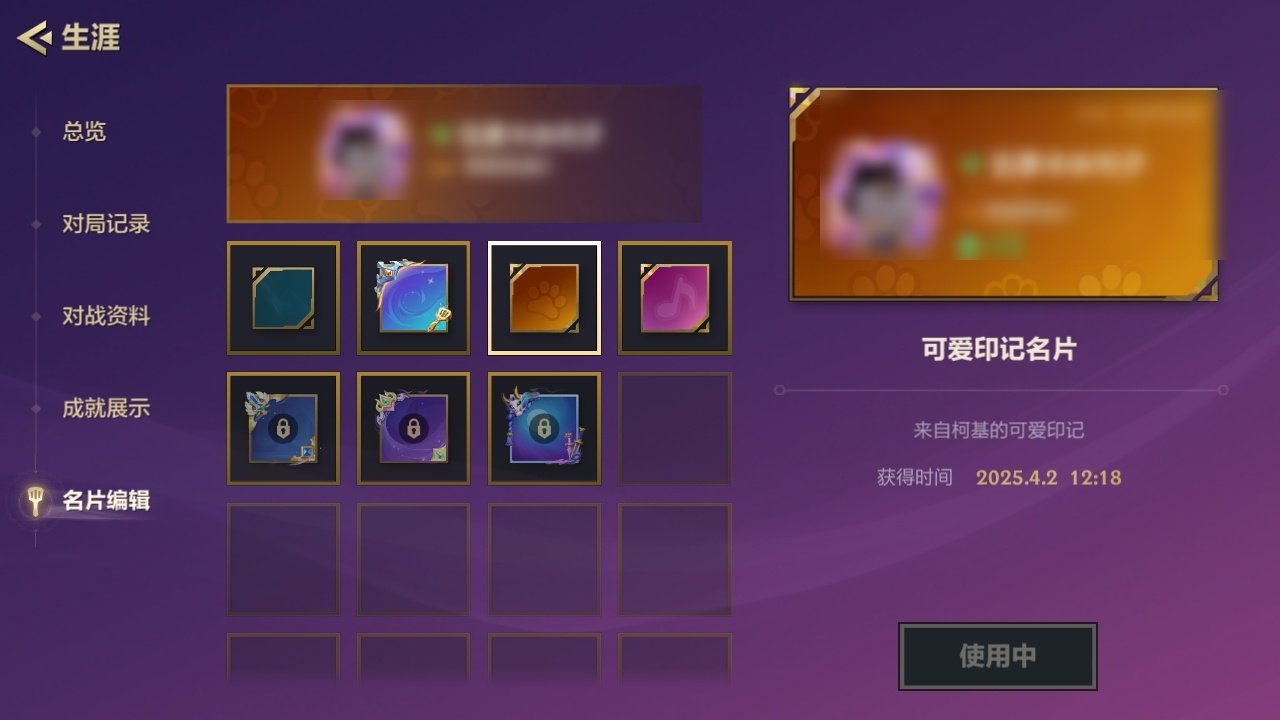
Task: Open the 对局记录 match history tab
Action: point(106,224)
